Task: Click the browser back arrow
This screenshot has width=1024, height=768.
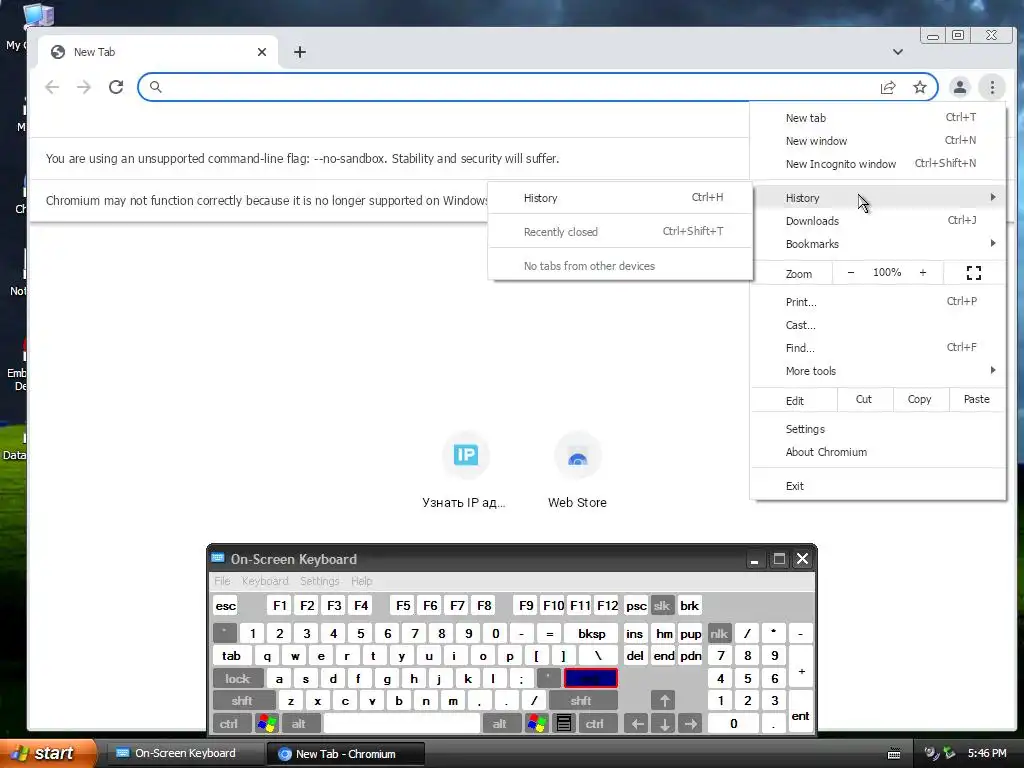Action: click(x=52, y=87)
